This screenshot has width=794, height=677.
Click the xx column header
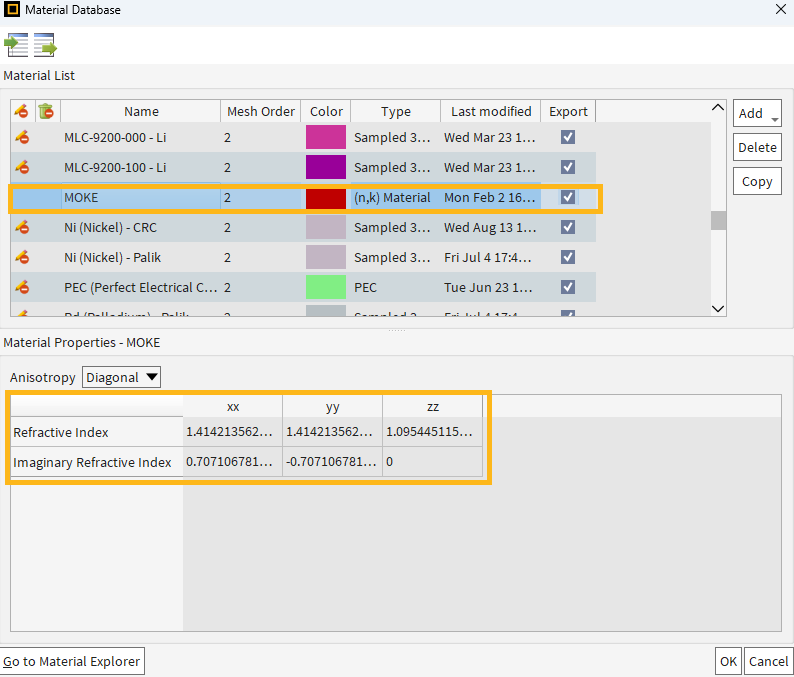[232, 407]
